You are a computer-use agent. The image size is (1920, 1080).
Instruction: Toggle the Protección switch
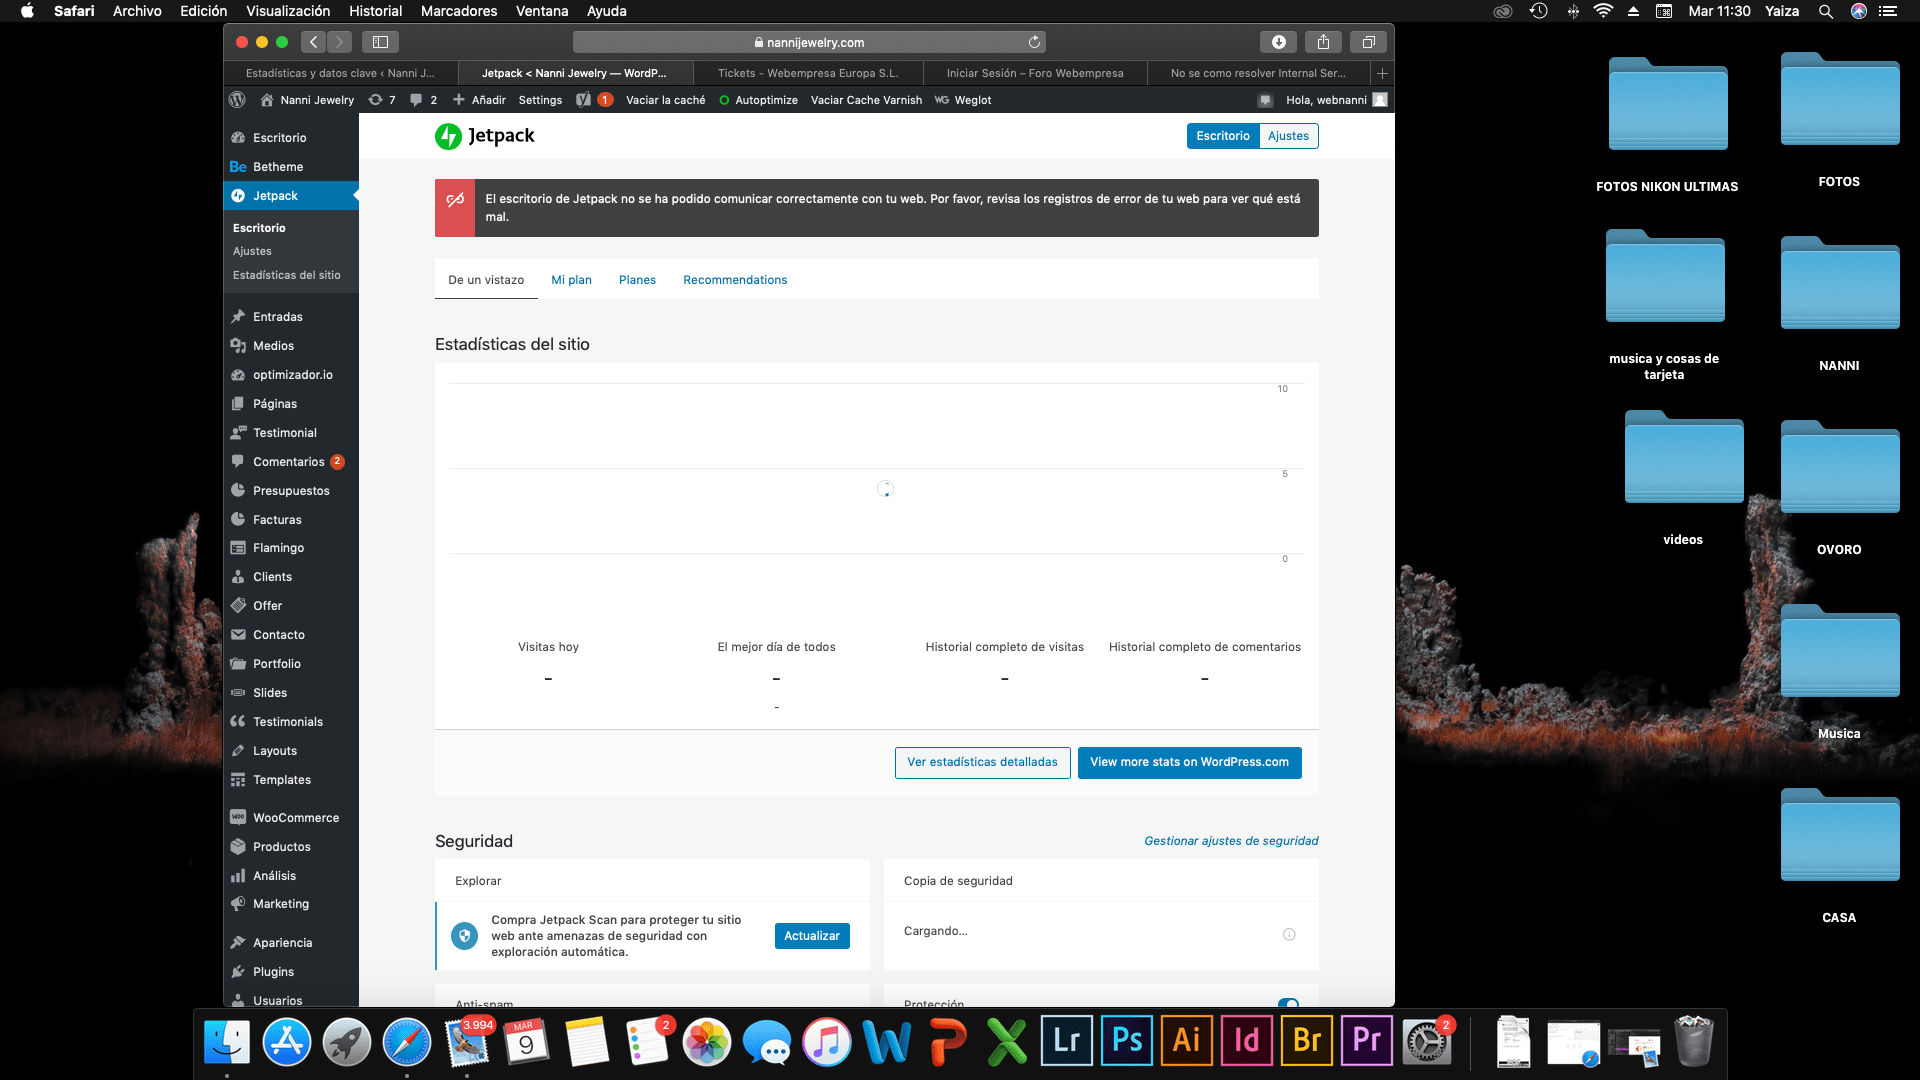coord(1288,1002)
